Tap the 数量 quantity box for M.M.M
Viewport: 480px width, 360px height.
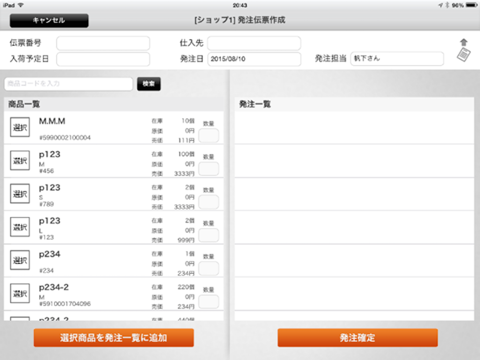tap(209, 136)
